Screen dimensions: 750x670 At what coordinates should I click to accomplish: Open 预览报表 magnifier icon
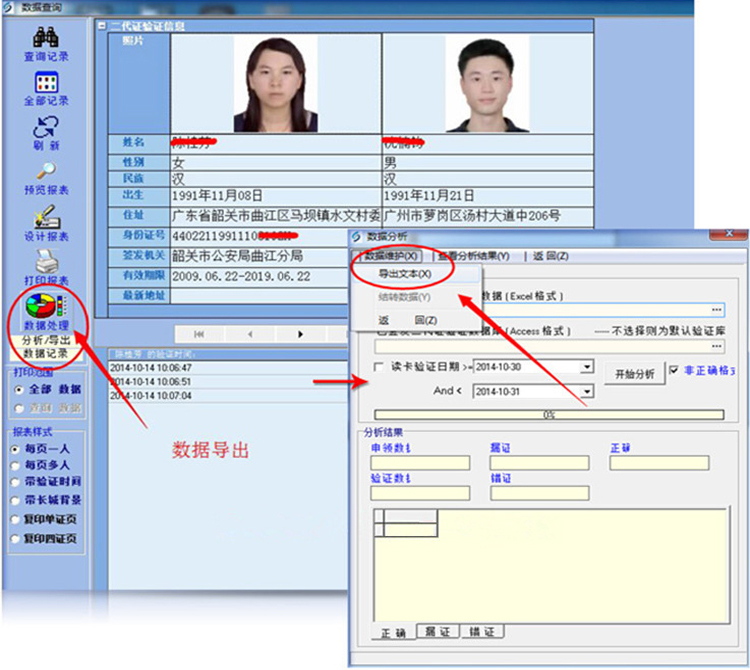coord(46,172)
